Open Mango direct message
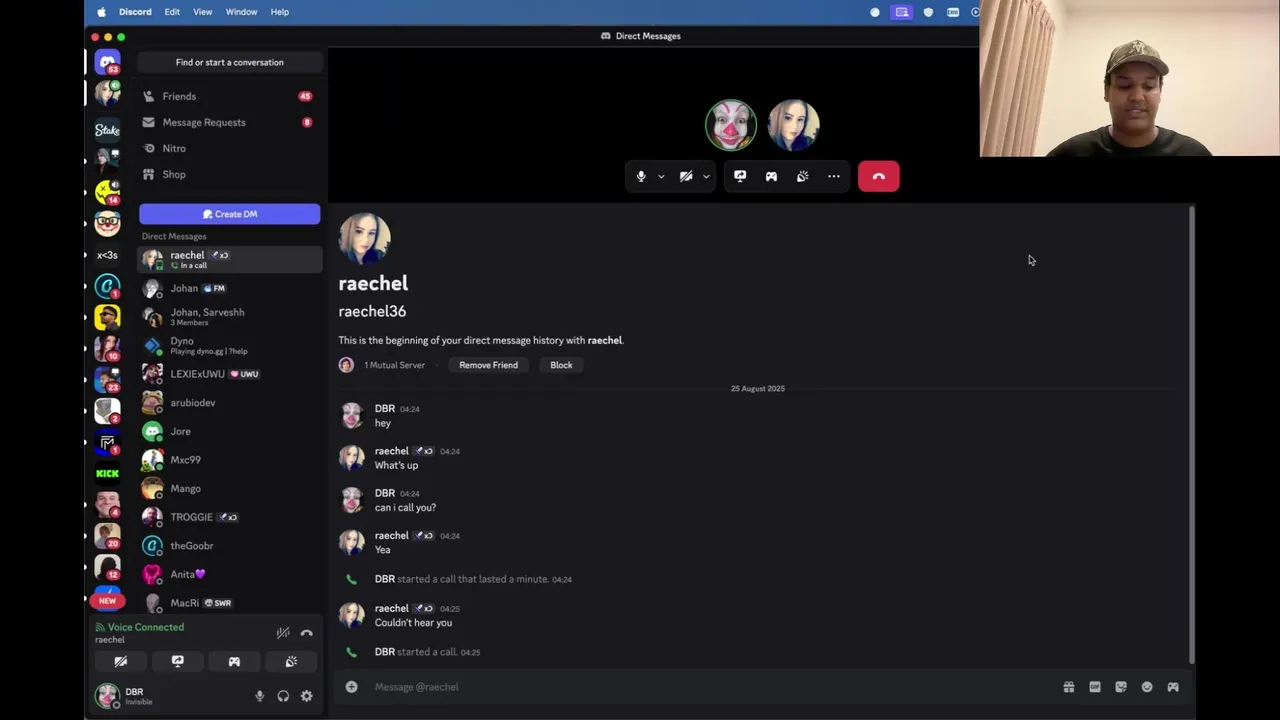 [229, 489]
